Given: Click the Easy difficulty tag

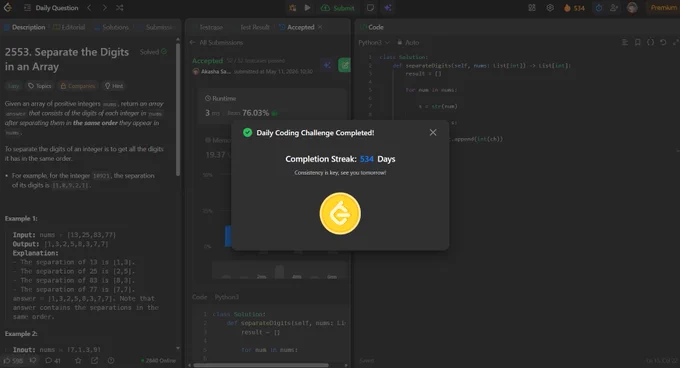Looking at the screenshot, I should point(13,86).
